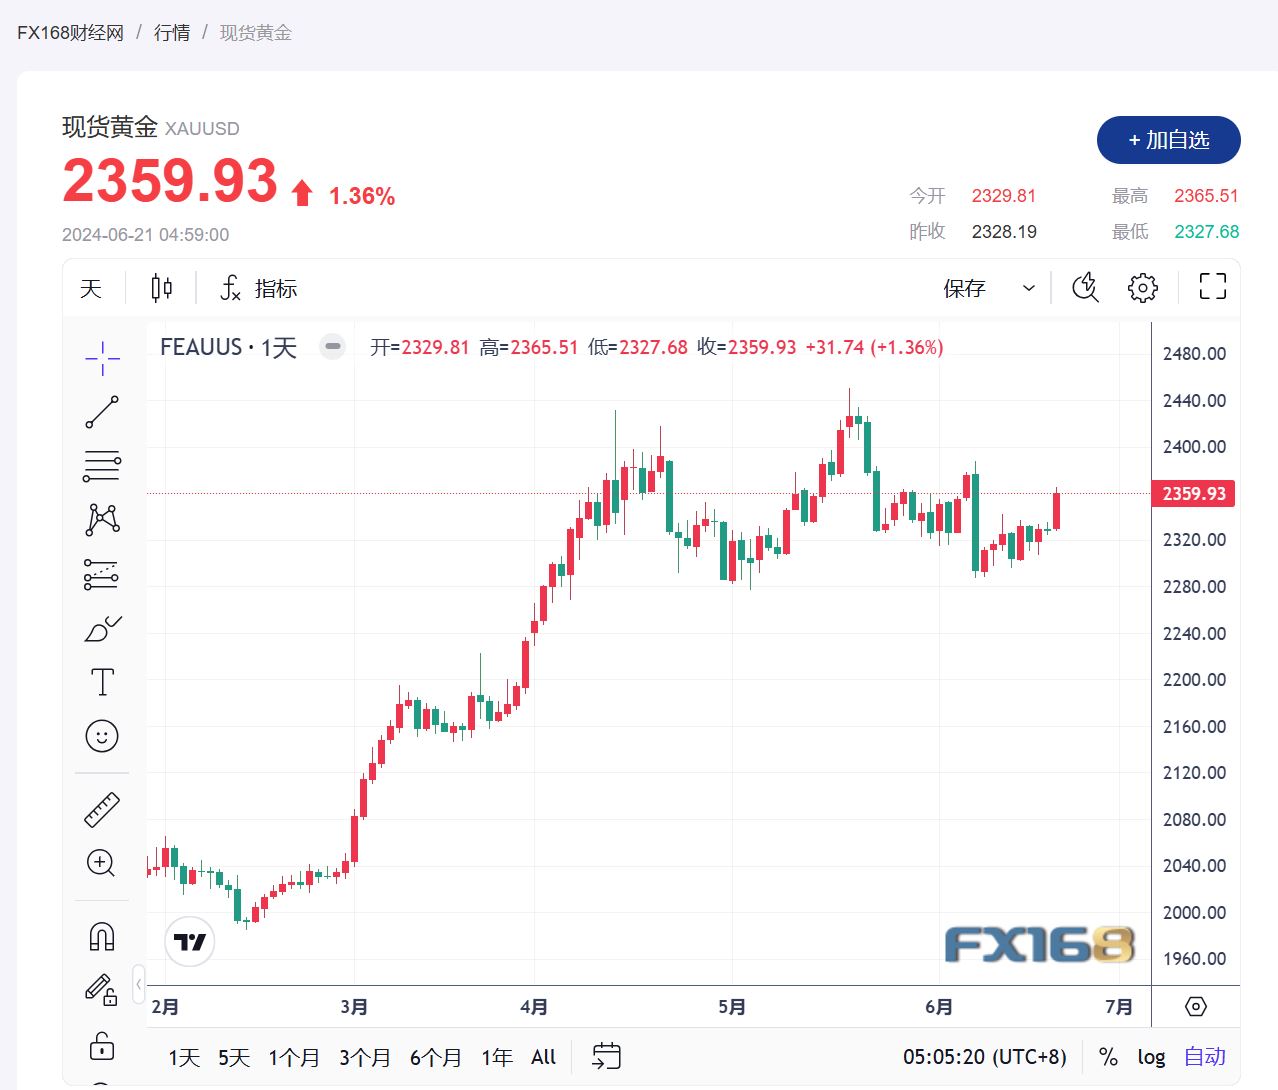Viewport: 1278px width, 1090px height.
Task: Open the 天 interval dropdown
Action: 91,288
